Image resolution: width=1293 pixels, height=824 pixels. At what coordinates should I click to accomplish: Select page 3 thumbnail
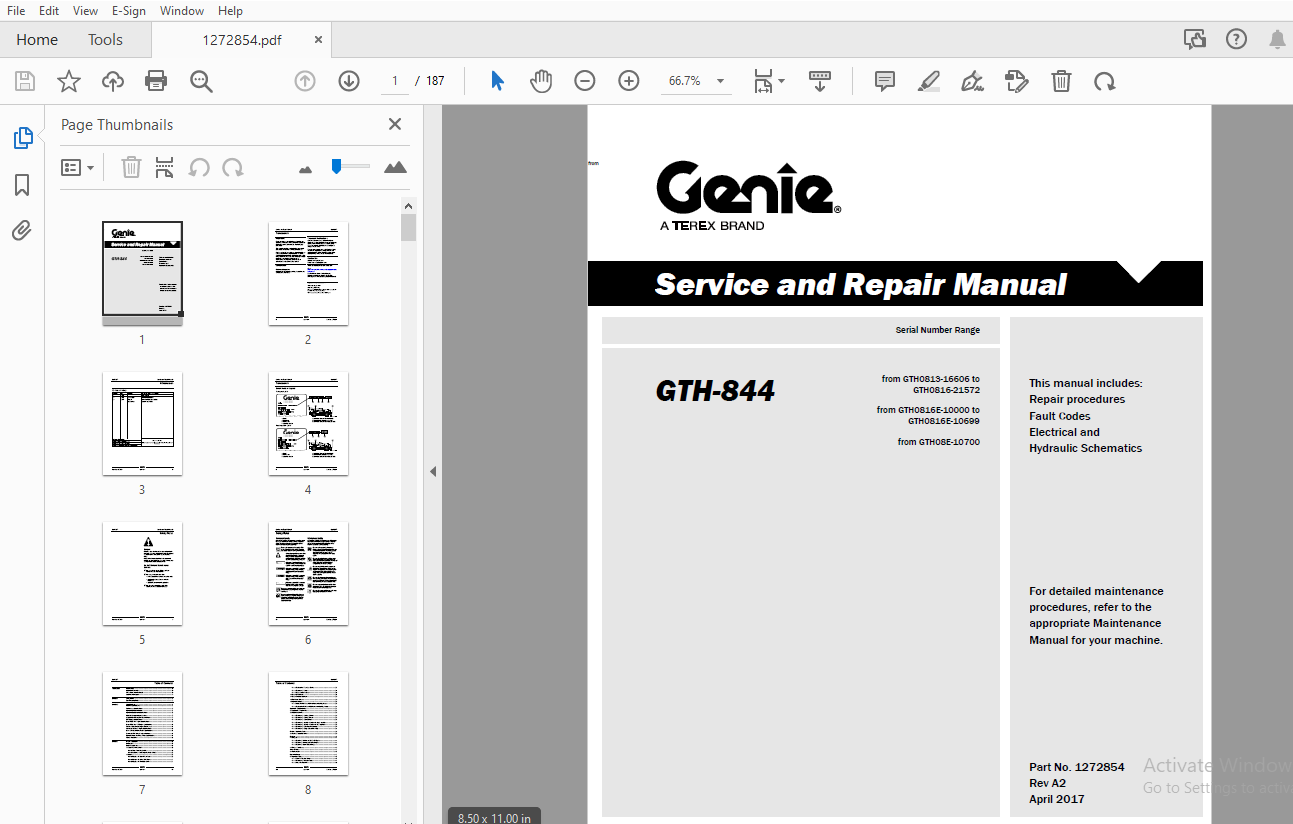[142, 423]
